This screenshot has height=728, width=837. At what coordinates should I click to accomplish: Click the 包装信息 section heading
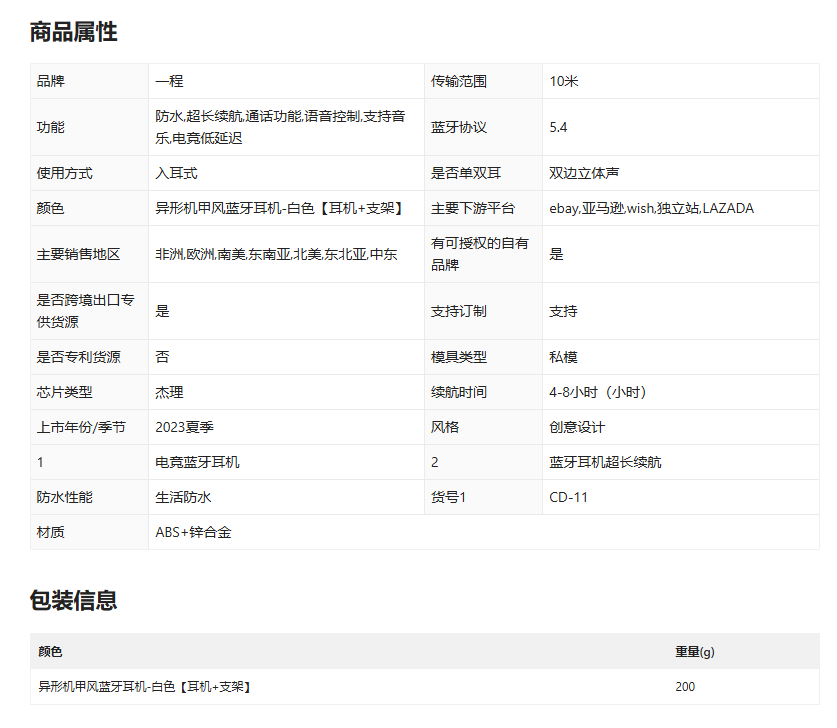73,600
